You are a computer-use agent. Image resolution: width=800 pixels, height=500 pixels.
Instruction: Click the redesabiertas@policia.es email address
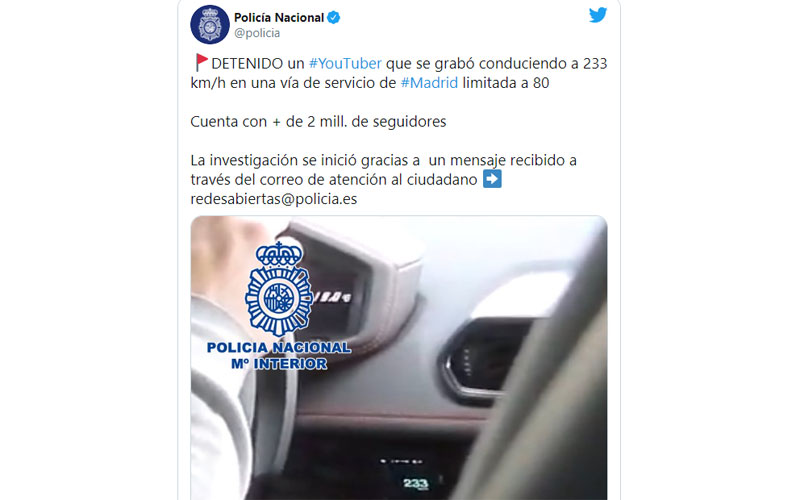274,199
